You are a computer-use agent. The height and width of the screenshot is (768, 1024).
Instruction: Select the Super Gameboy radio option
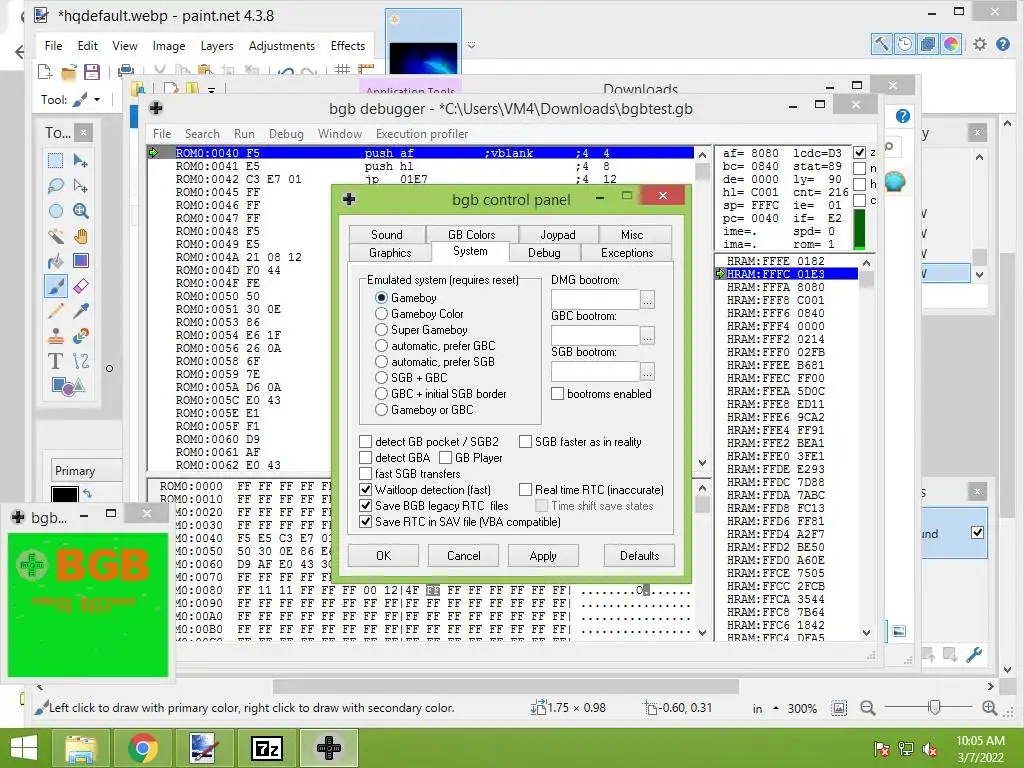point(381,330)
